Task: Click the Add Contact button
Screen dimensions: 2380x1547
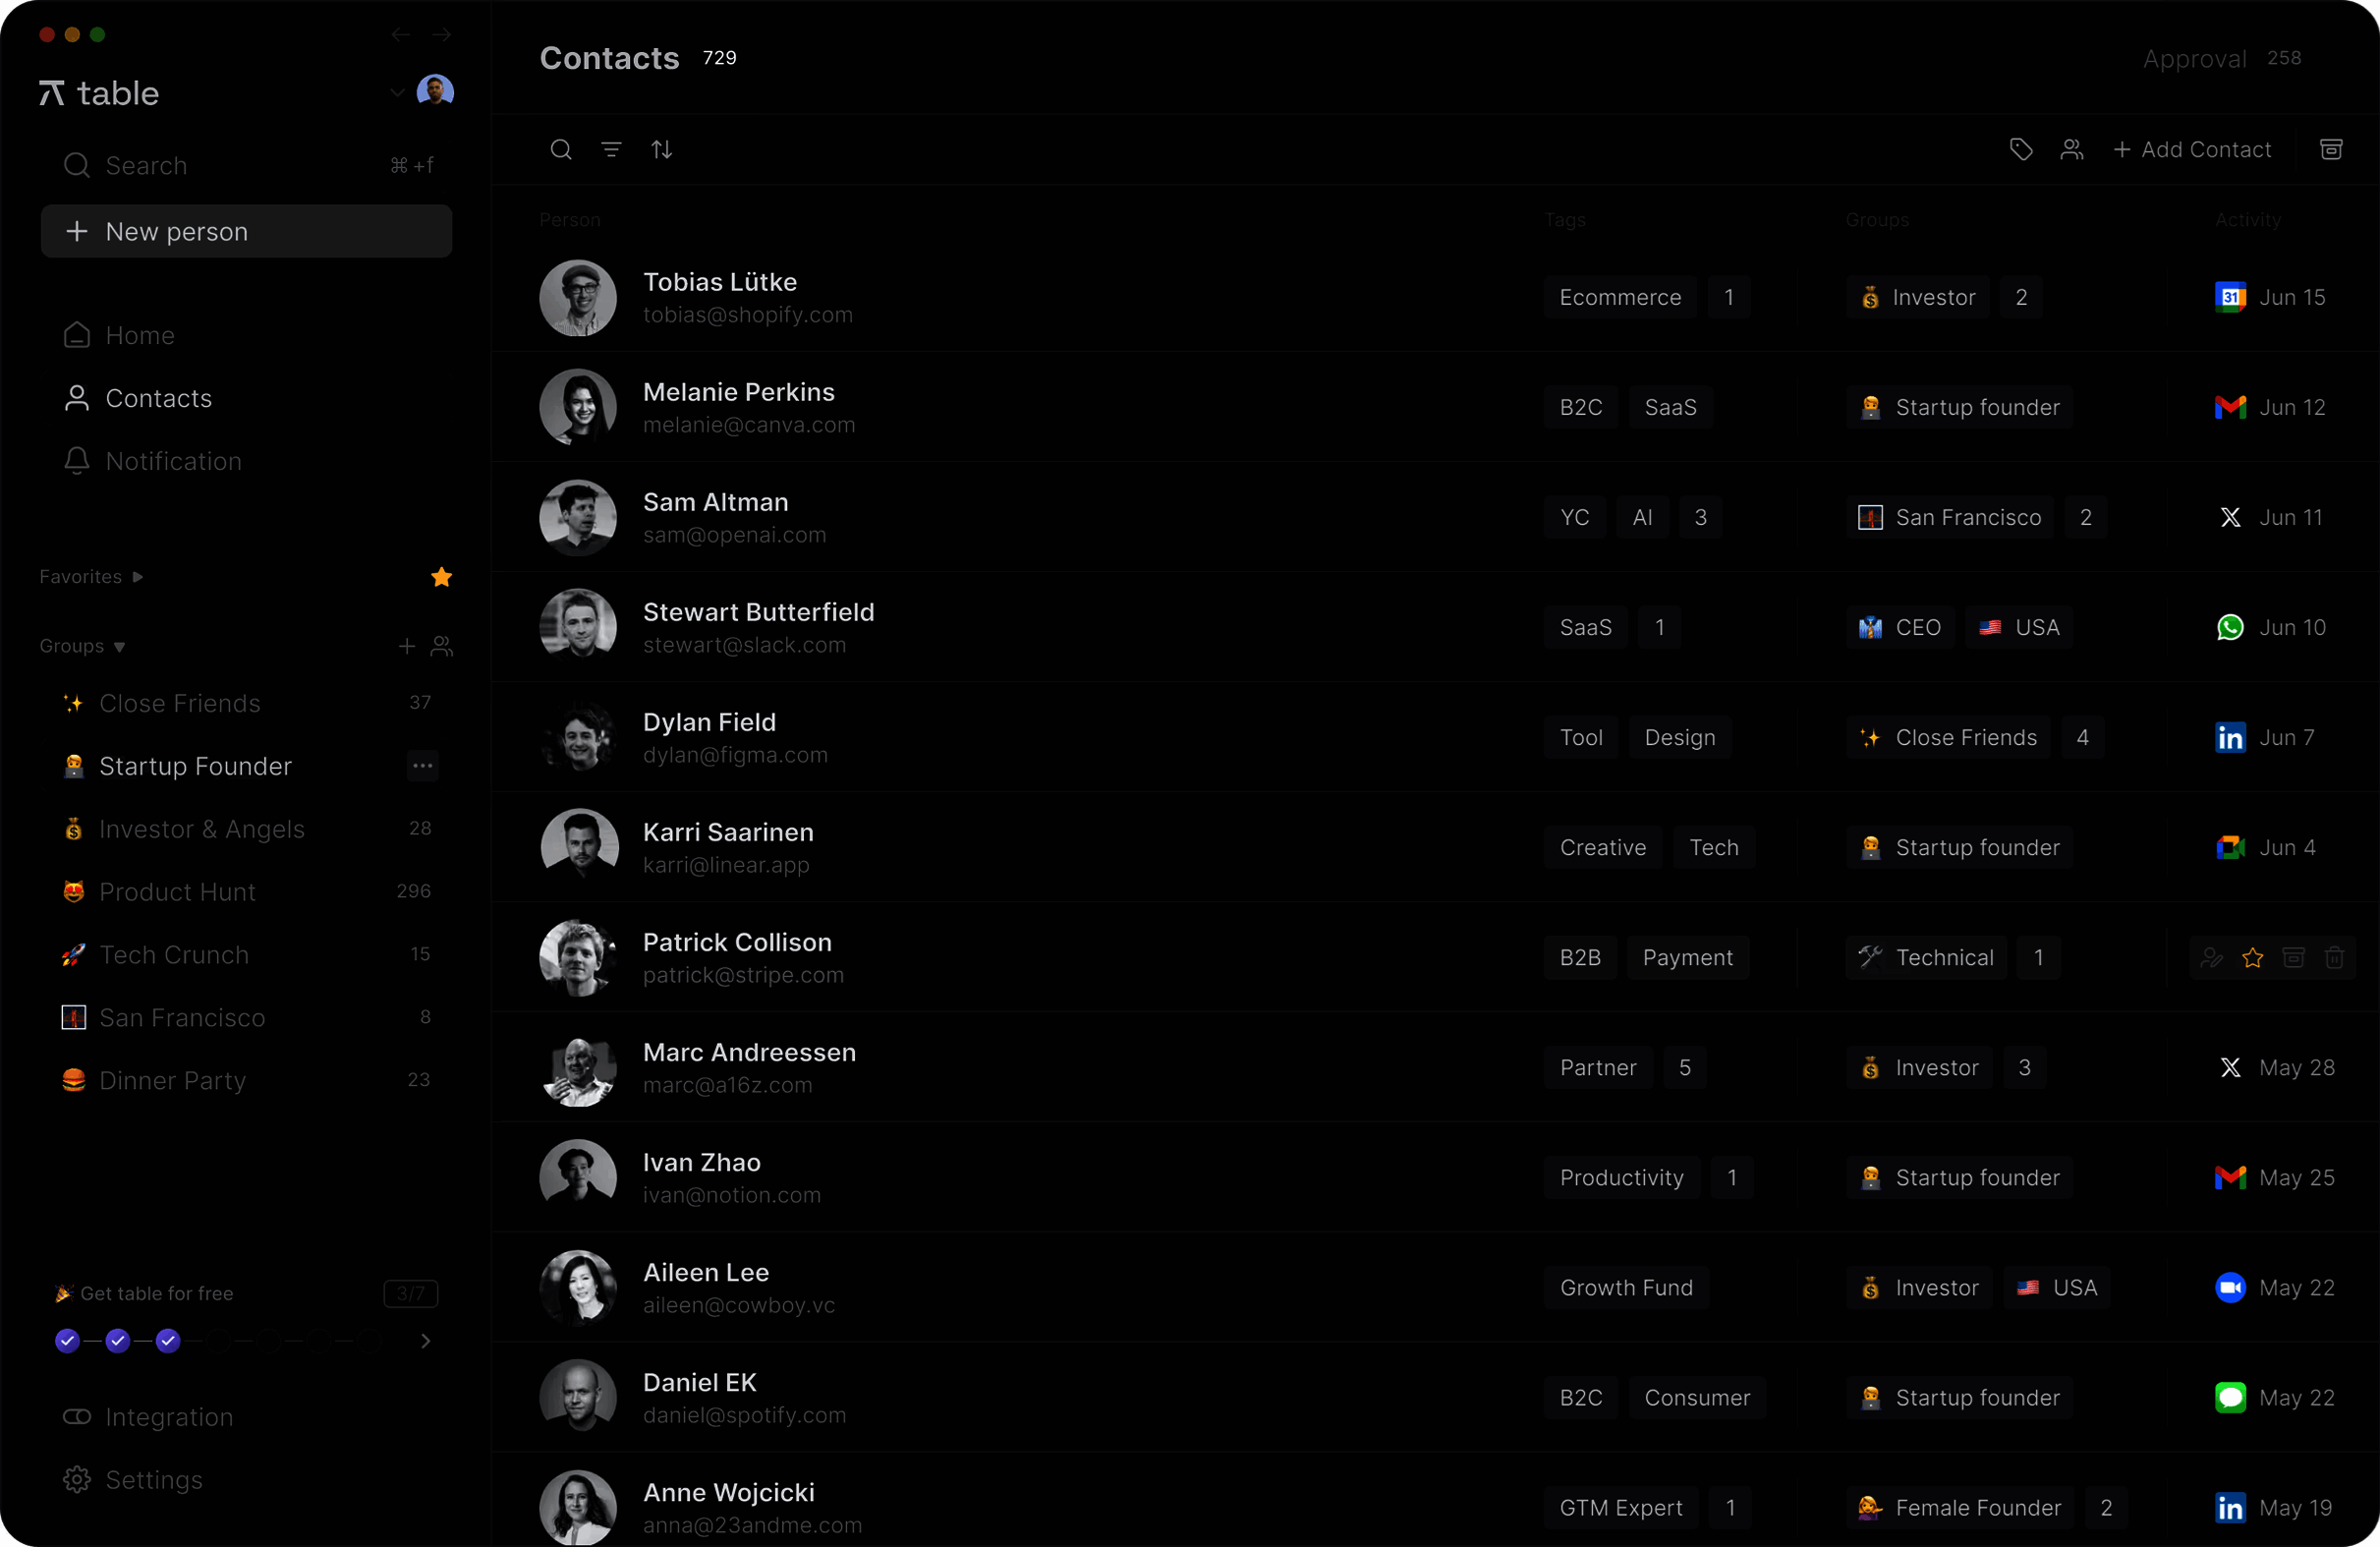Action: click(x=2192, y=150)
